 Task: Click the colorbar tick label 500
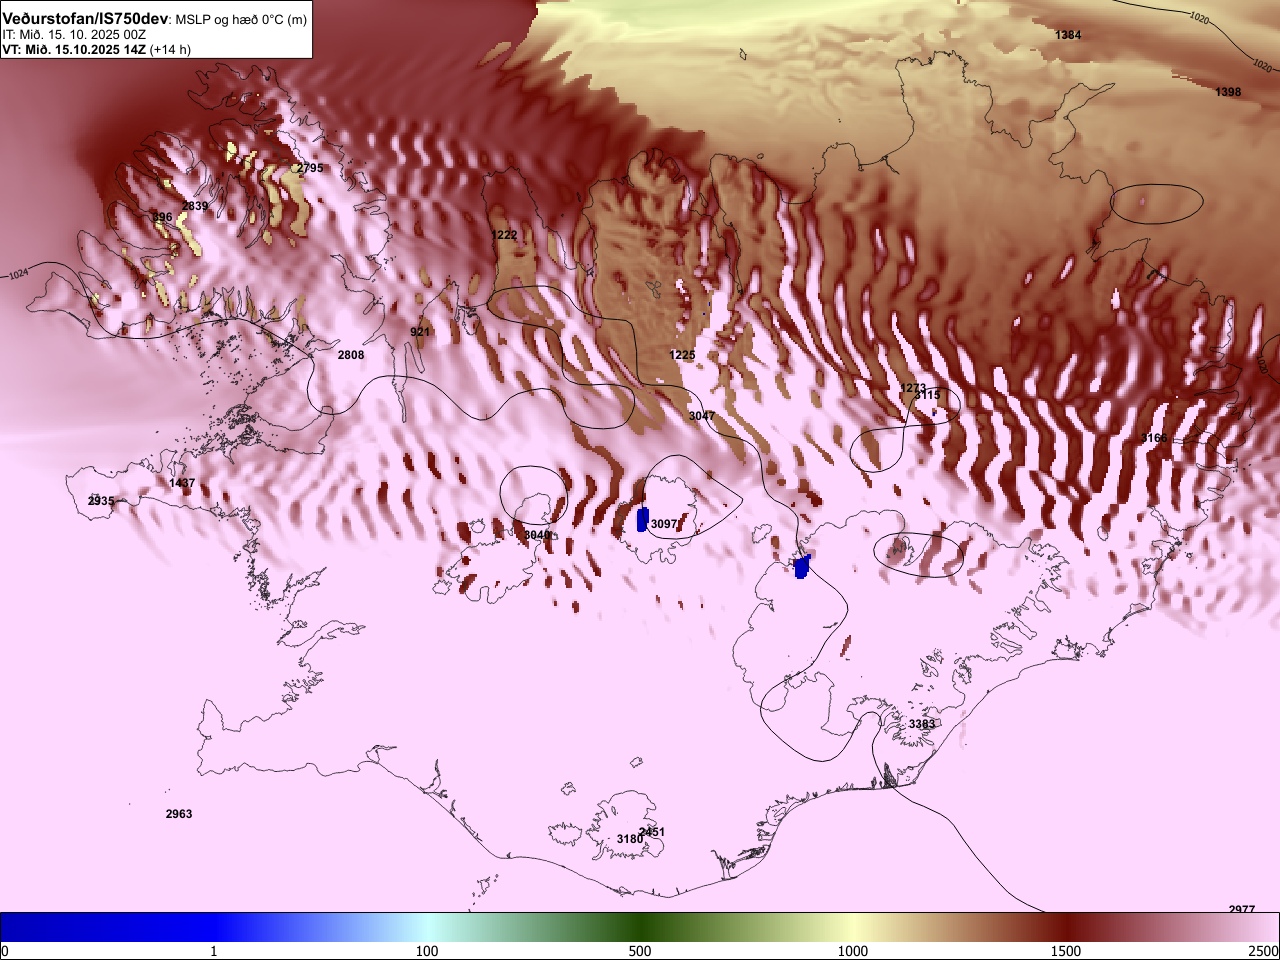pyautogui.click(x=640, y=951)
